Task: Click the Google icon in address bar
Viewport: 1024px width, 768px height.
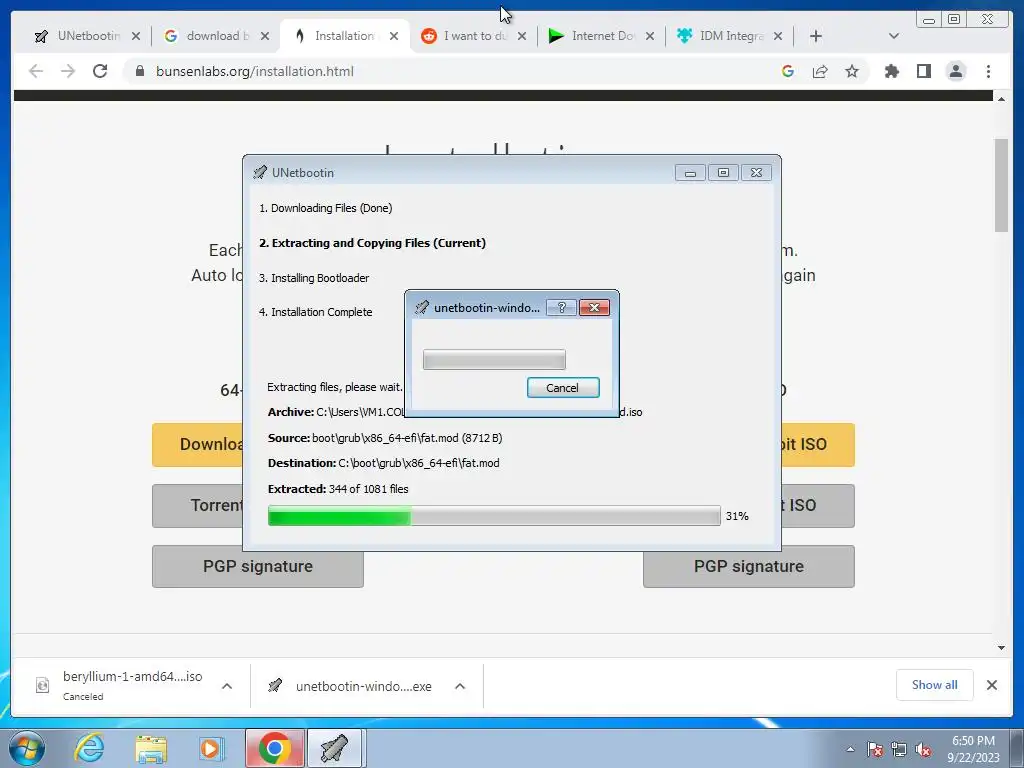Action: click(x=788, y=71)
